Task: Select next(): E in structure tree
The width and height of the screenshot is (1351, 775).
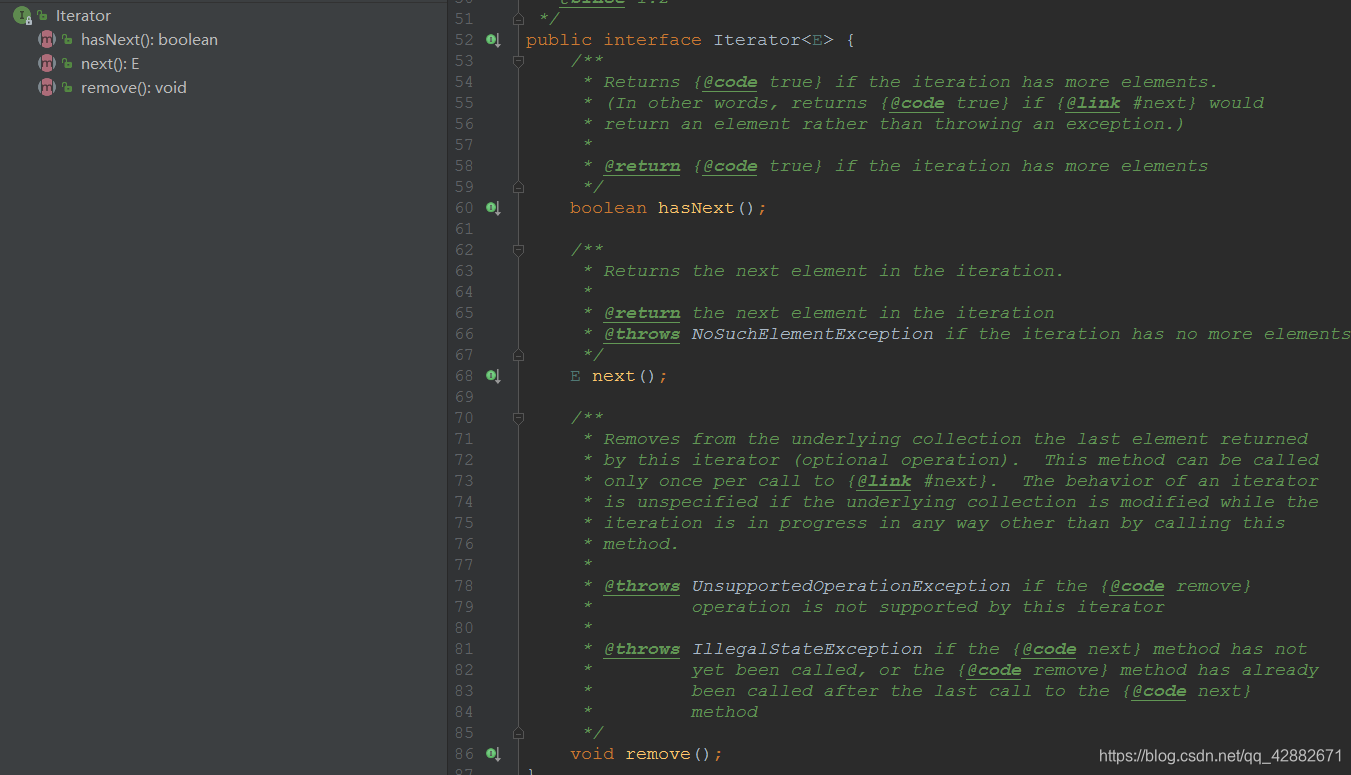Action: pyautogui.click(x=110, y=64)
